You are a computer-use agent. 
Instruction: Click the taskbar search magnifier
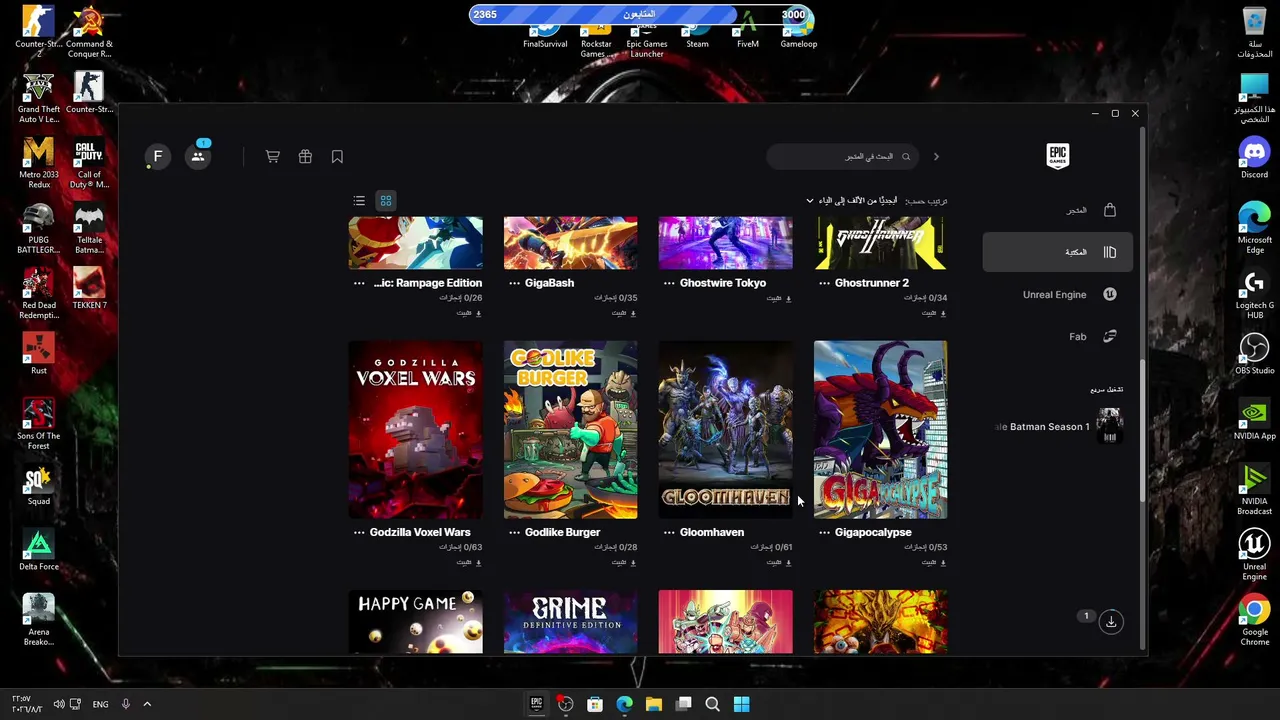pyautogui.click(x=712, y=704)
